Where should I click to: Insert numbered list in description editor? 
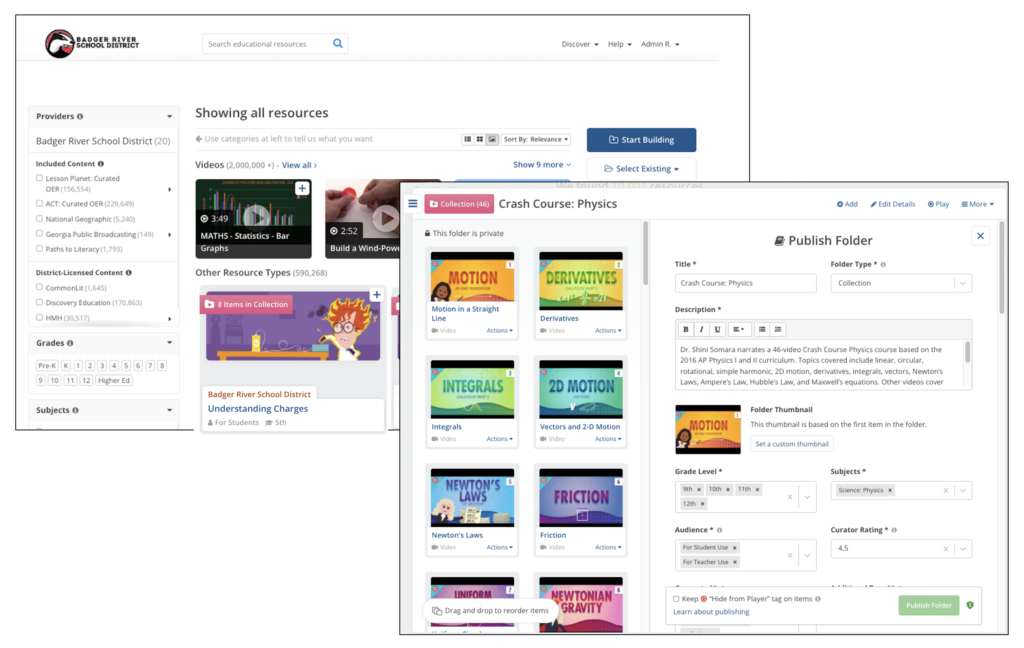778,329
